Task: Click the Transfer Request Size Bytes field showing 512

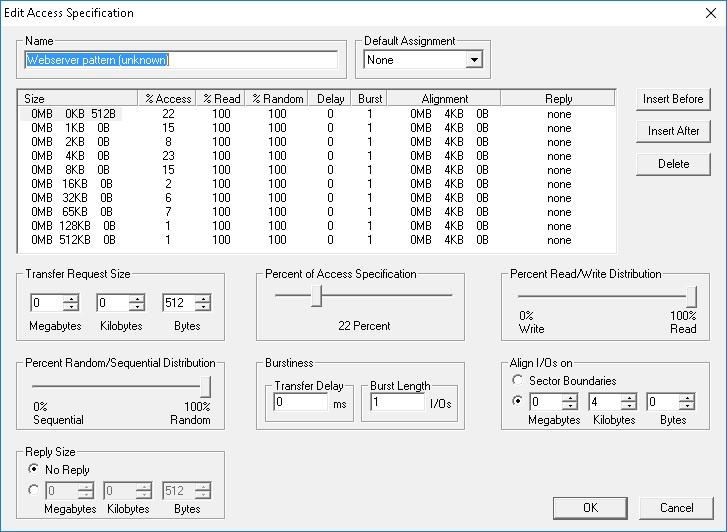Action: (179, 303)
